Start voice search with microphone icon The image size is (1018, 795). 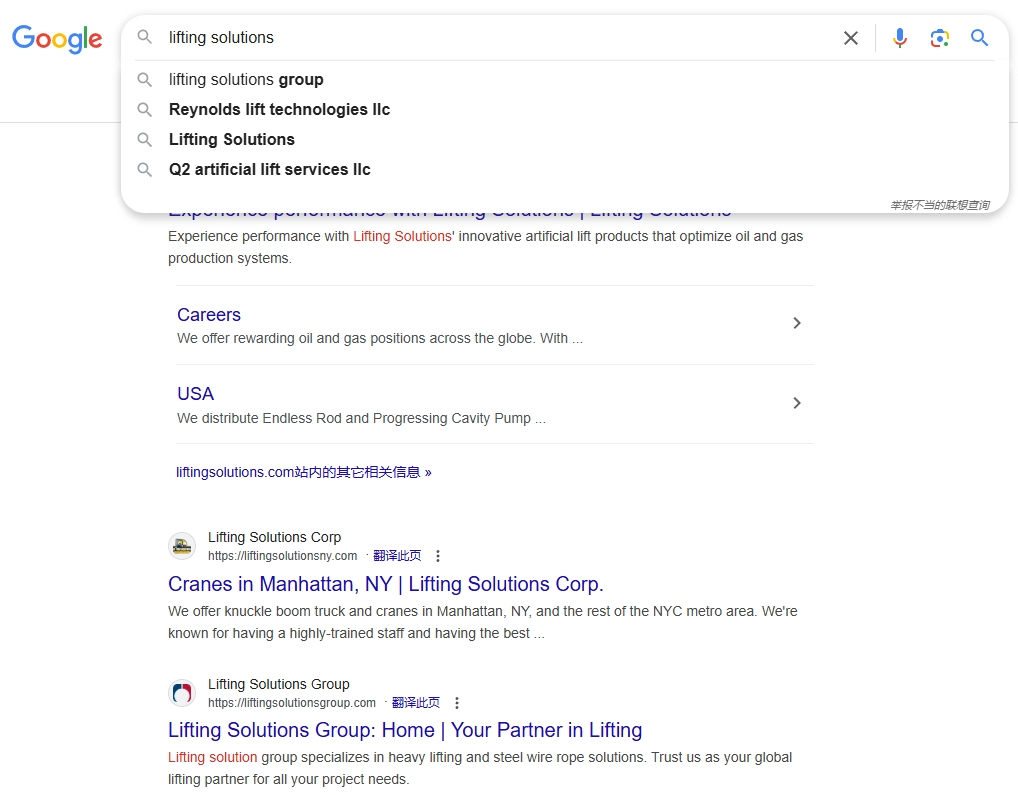pos(900,38)
